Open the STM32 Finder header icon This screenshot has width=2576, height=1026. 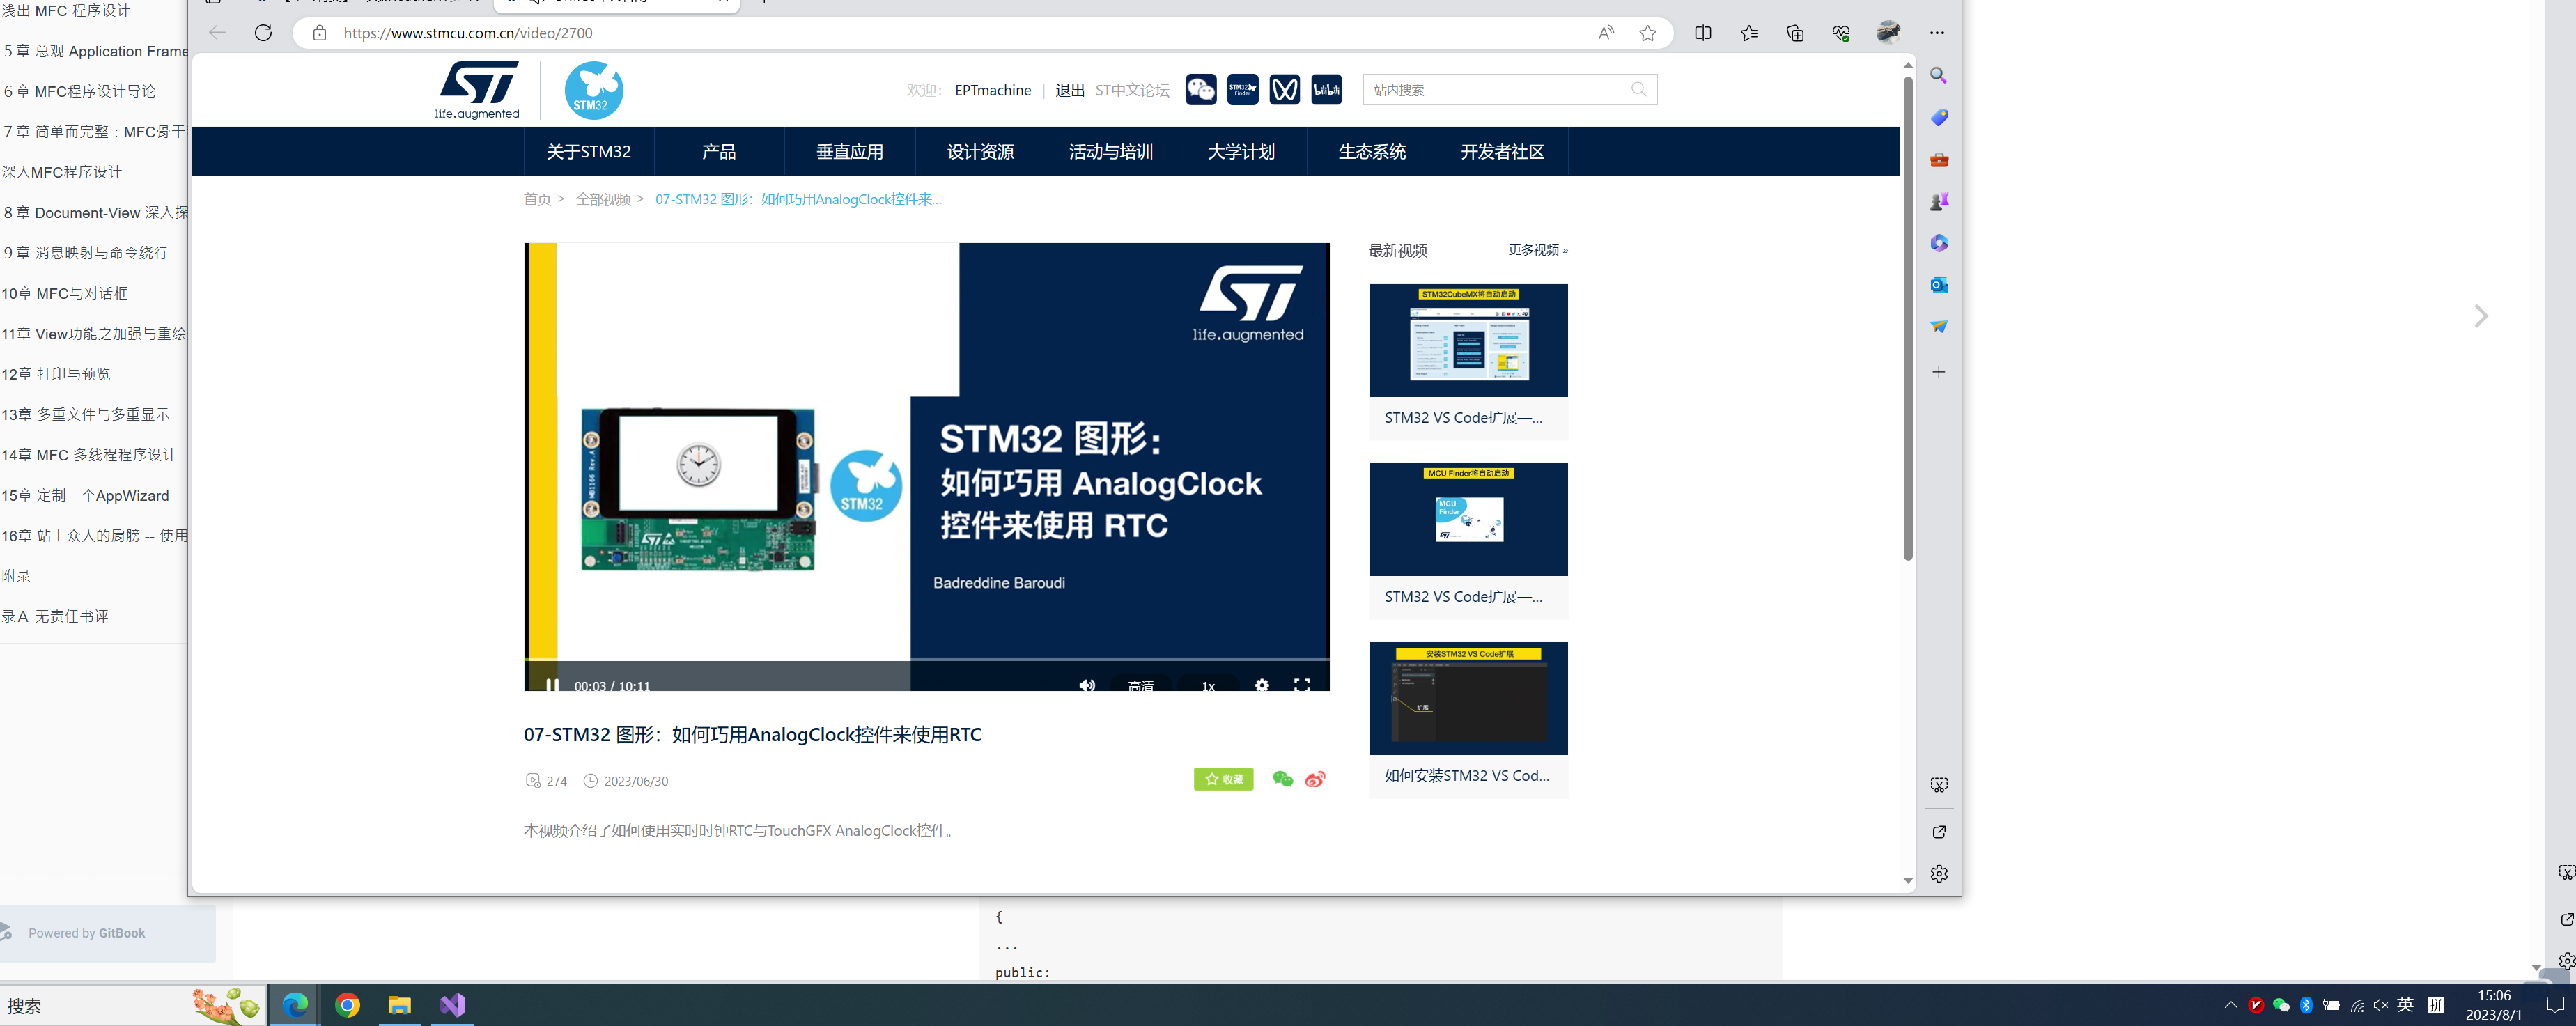[x=1242, y=90]
